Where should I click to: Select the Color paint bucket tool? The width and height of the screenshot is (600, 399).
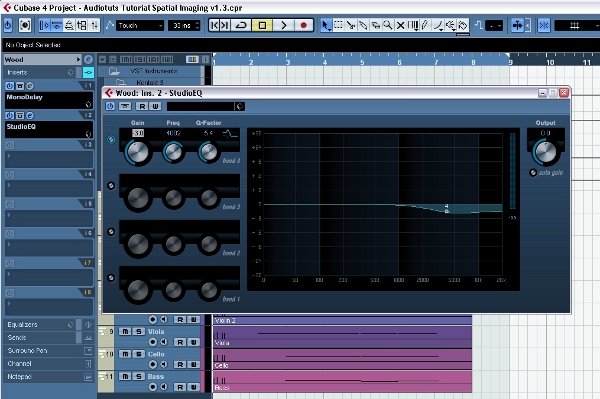point(463,26)
